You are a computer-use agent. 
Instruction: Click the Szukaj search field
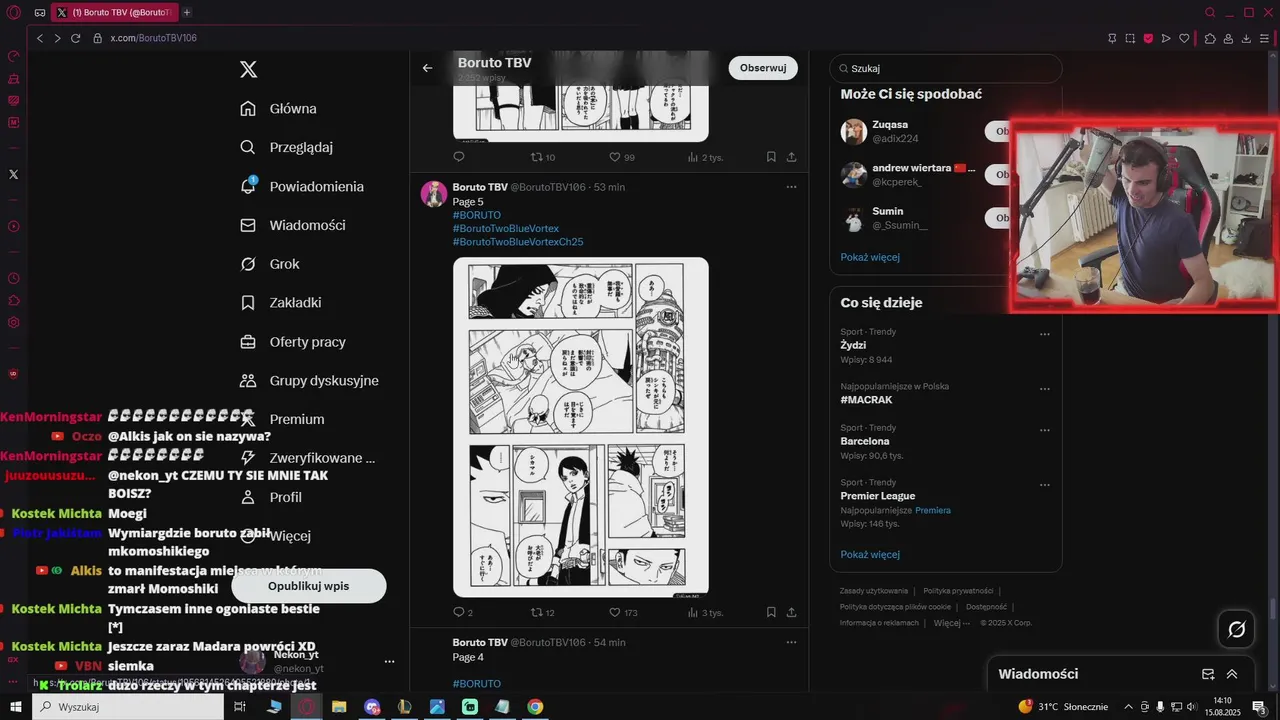tap(946, 68)
